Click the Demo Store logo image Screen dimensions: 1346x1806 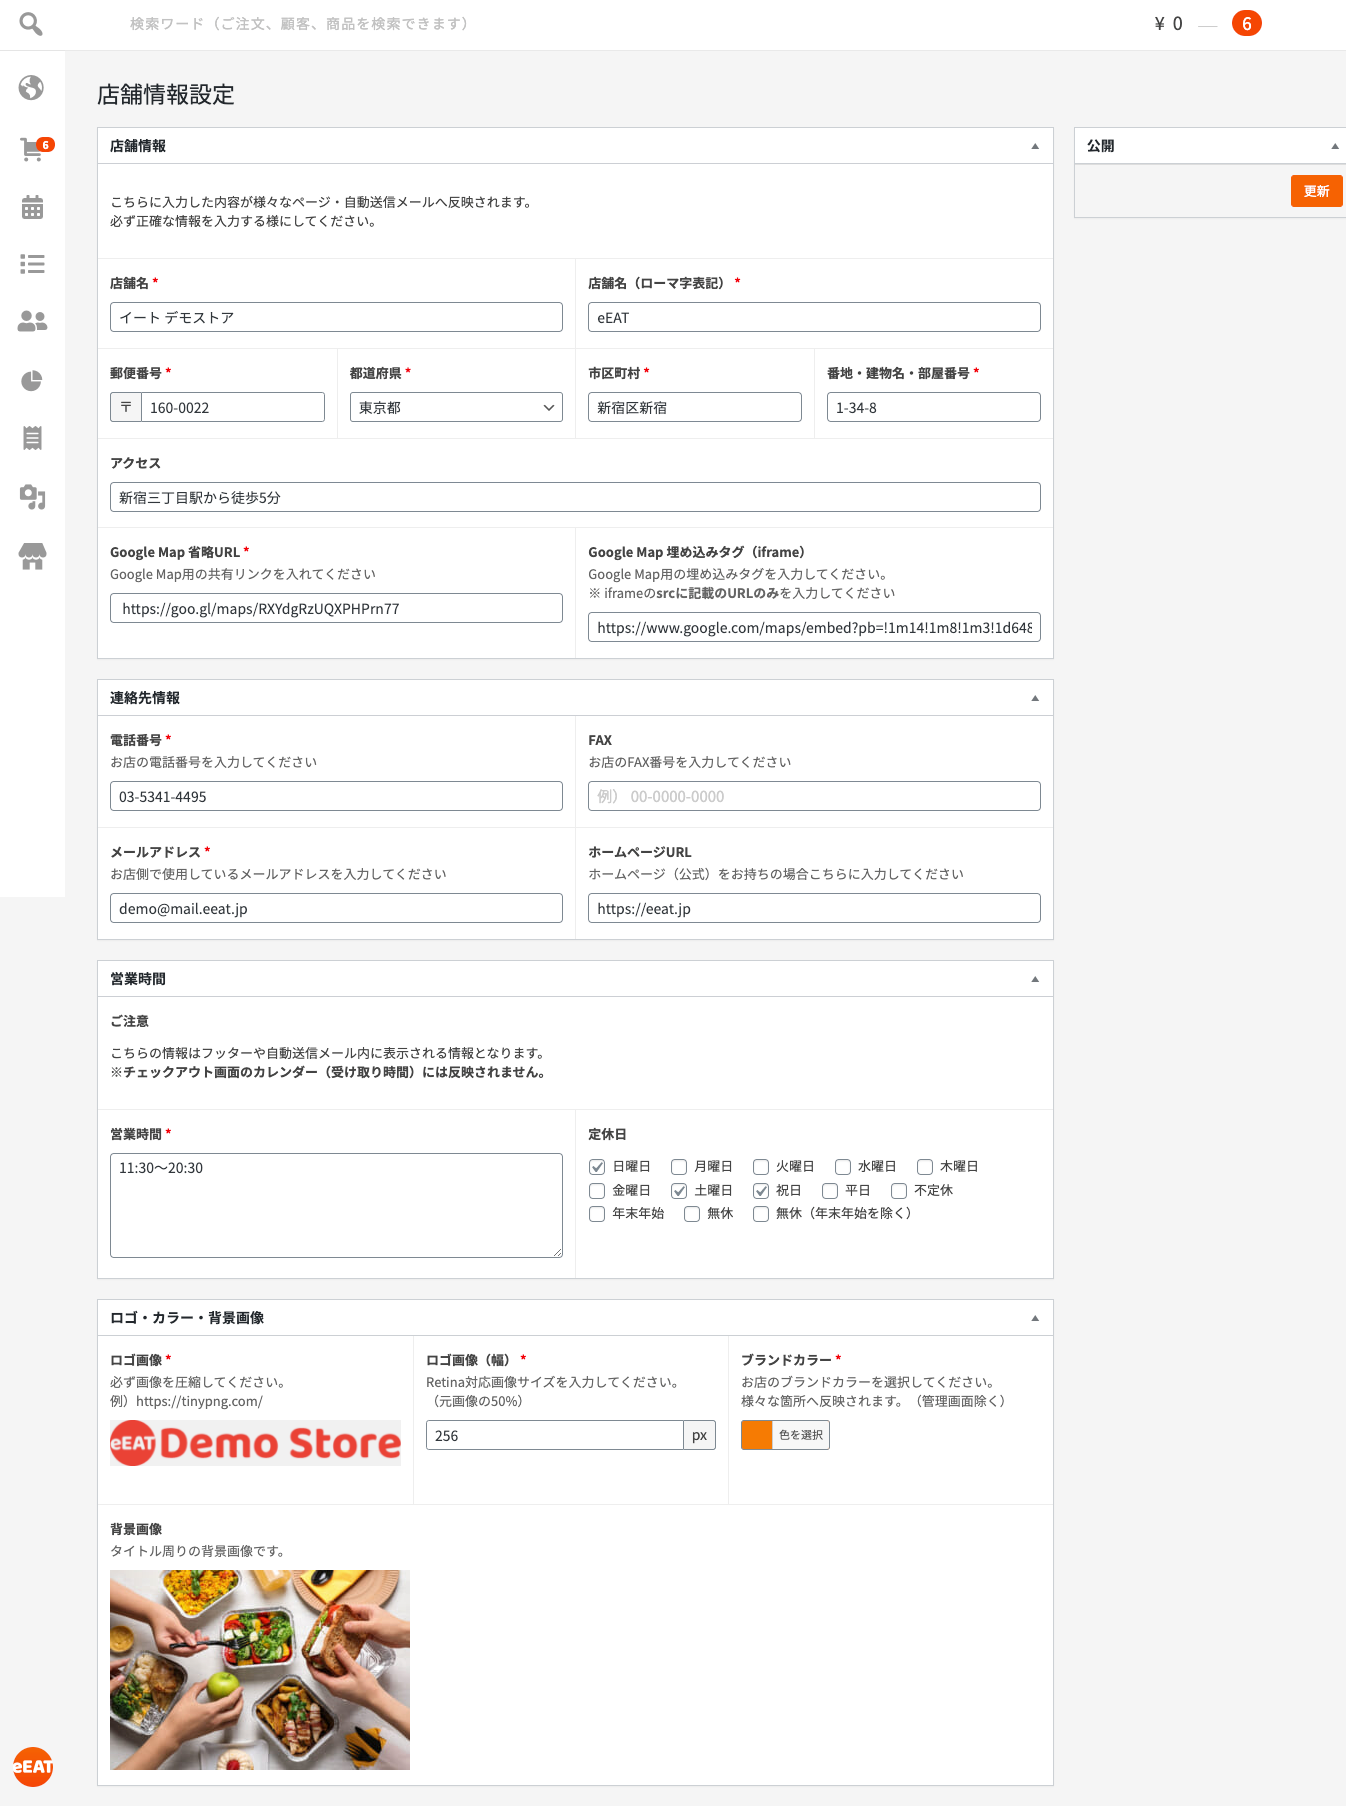click(256, 1443)
